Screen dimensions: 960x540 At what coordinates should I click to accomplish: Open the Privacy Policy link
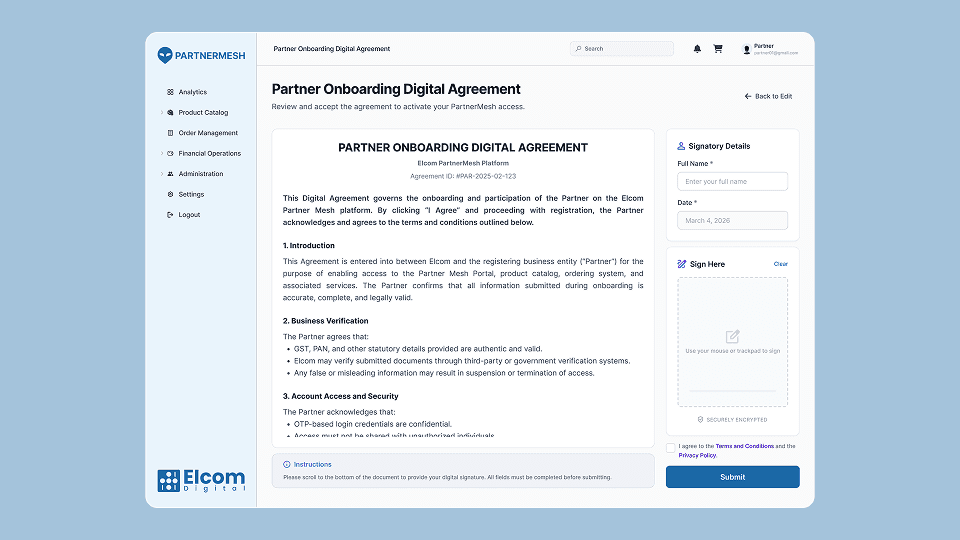(697, 455)
